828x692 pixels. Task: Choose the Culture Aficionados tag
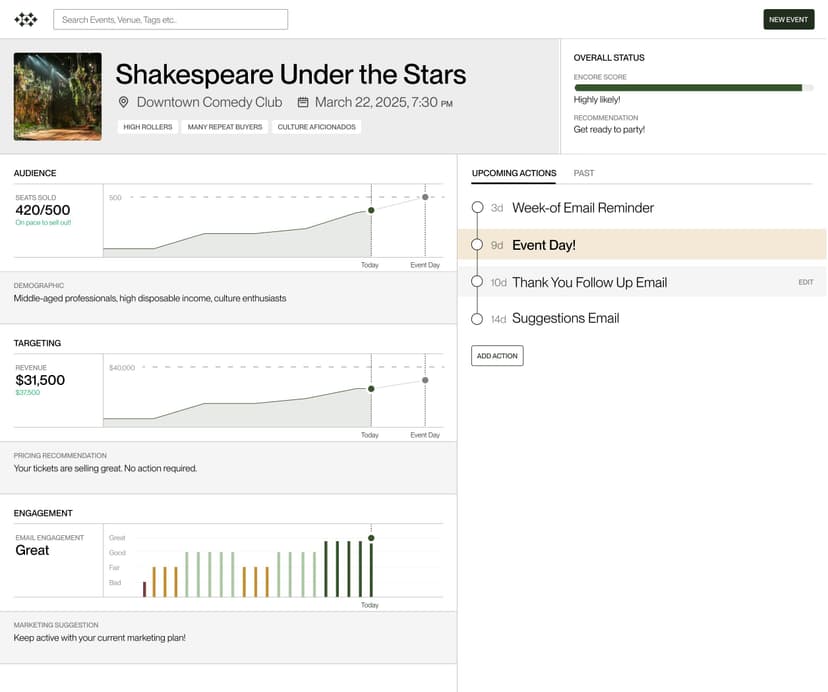coord(316,127)
